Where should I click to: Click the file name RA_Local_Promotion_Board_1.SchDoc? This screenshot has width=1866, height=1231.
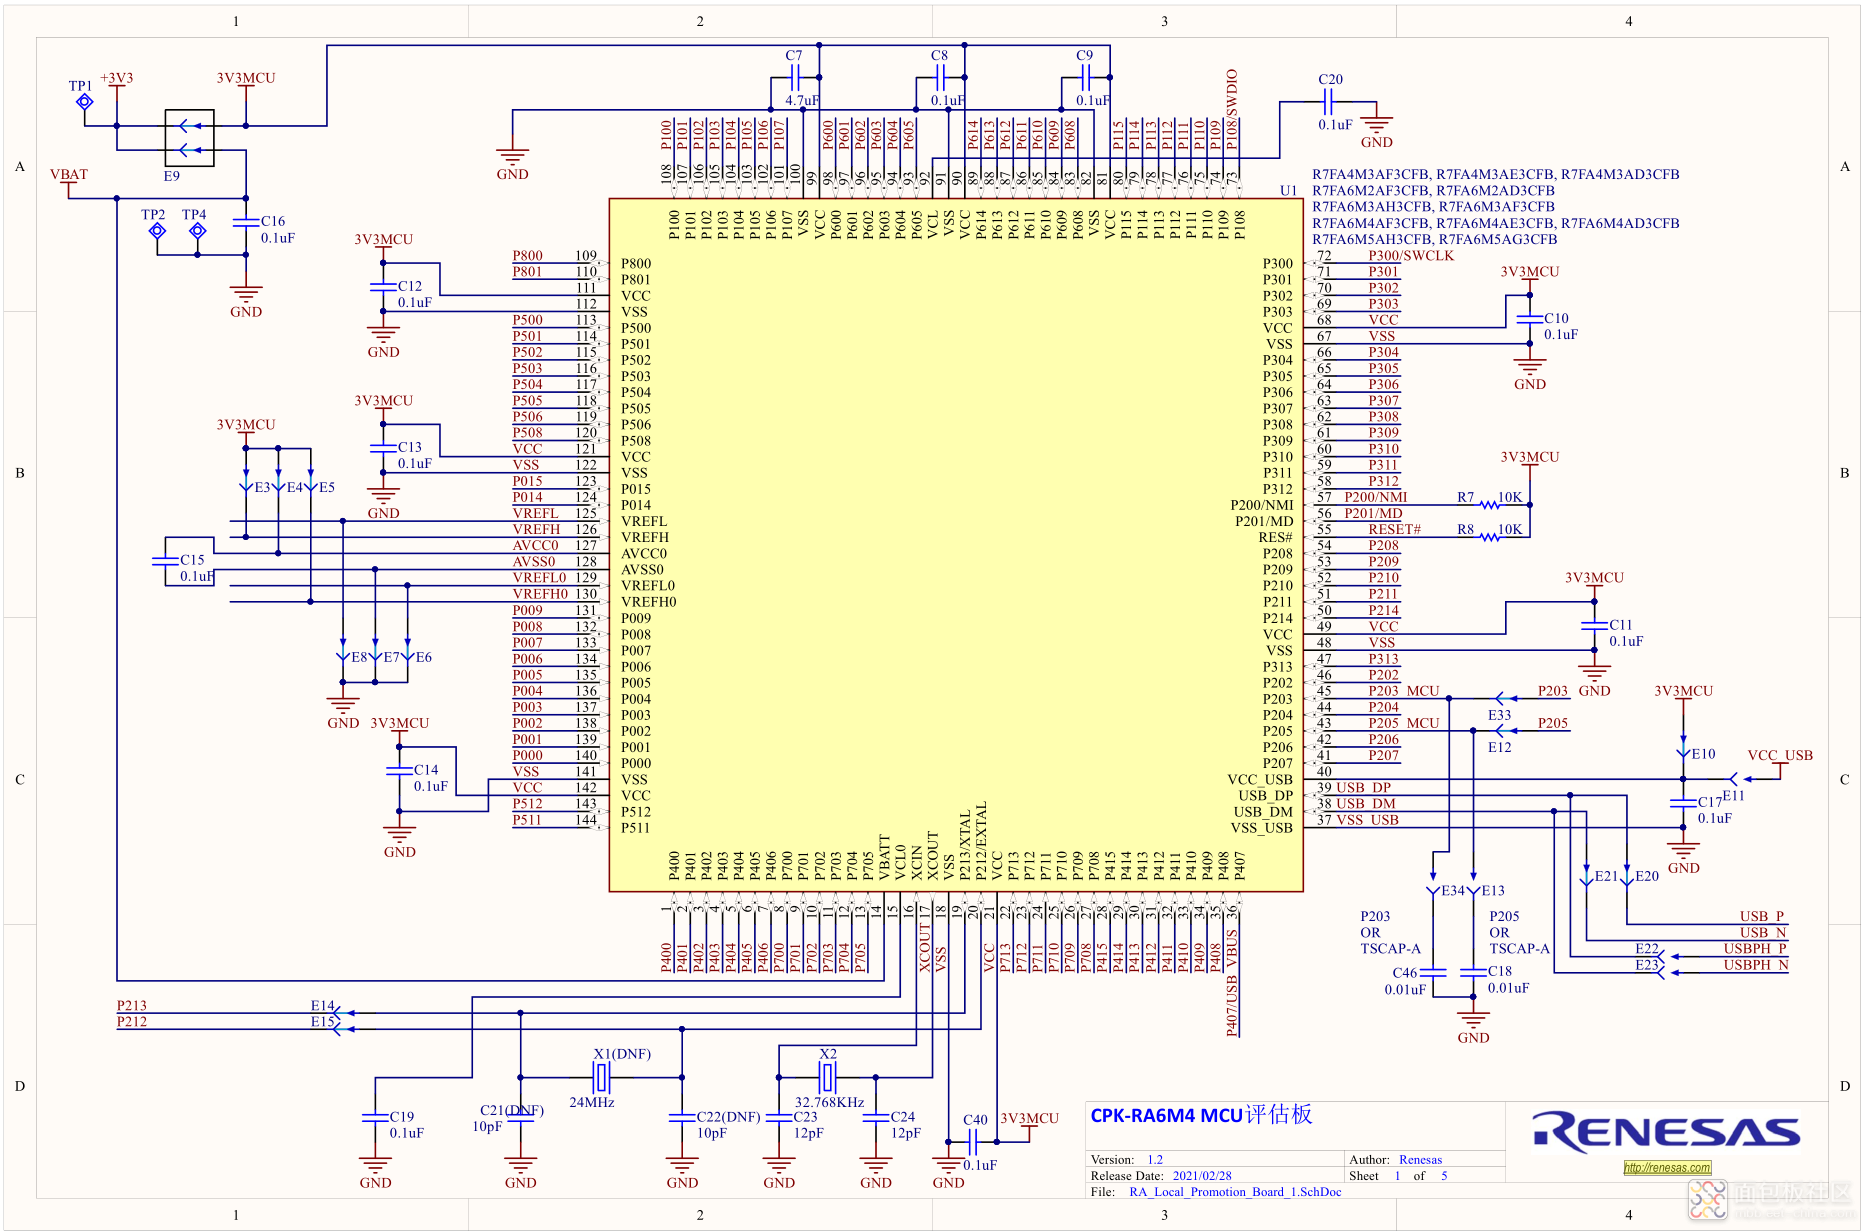click(1235, 1192)
